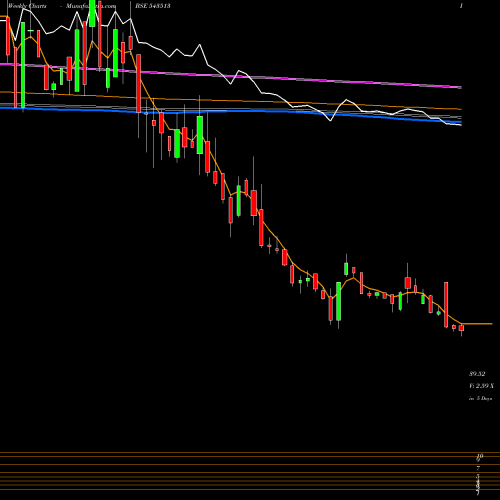Click the 'V: 2.39 N' volume text
Image resolution: width=500 pixels, height=500 pixels.
coord(482,386)
